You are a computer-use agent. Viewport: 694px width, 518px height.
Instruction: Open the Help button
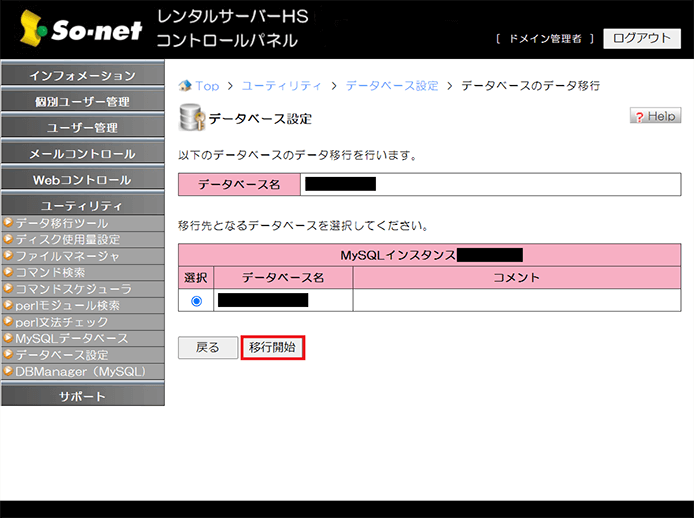pos(655,116)
